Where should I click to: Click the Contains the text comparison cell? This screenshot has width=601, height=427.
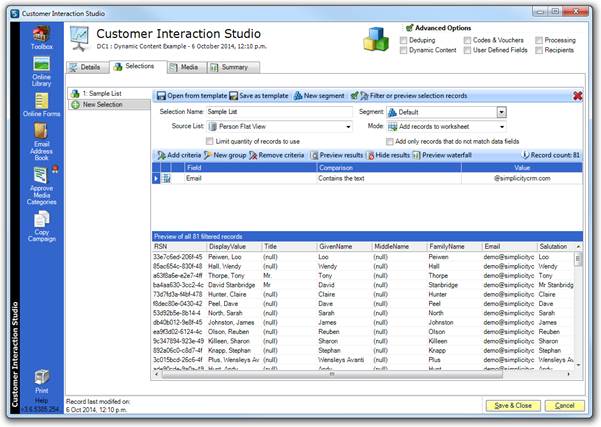click(x=389, y=178)
